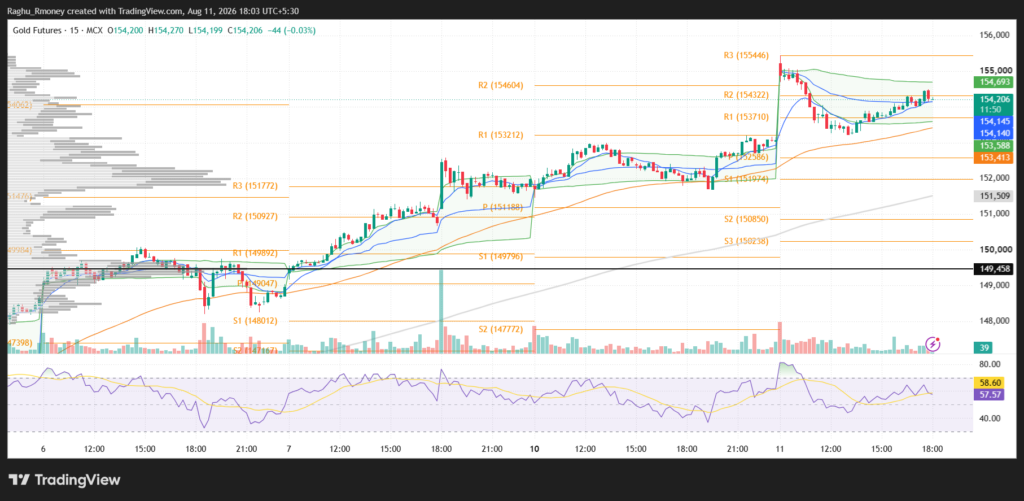Click the orange 153,413 price tag
This screenshot has height=501, width=1024.
point(992,157)
